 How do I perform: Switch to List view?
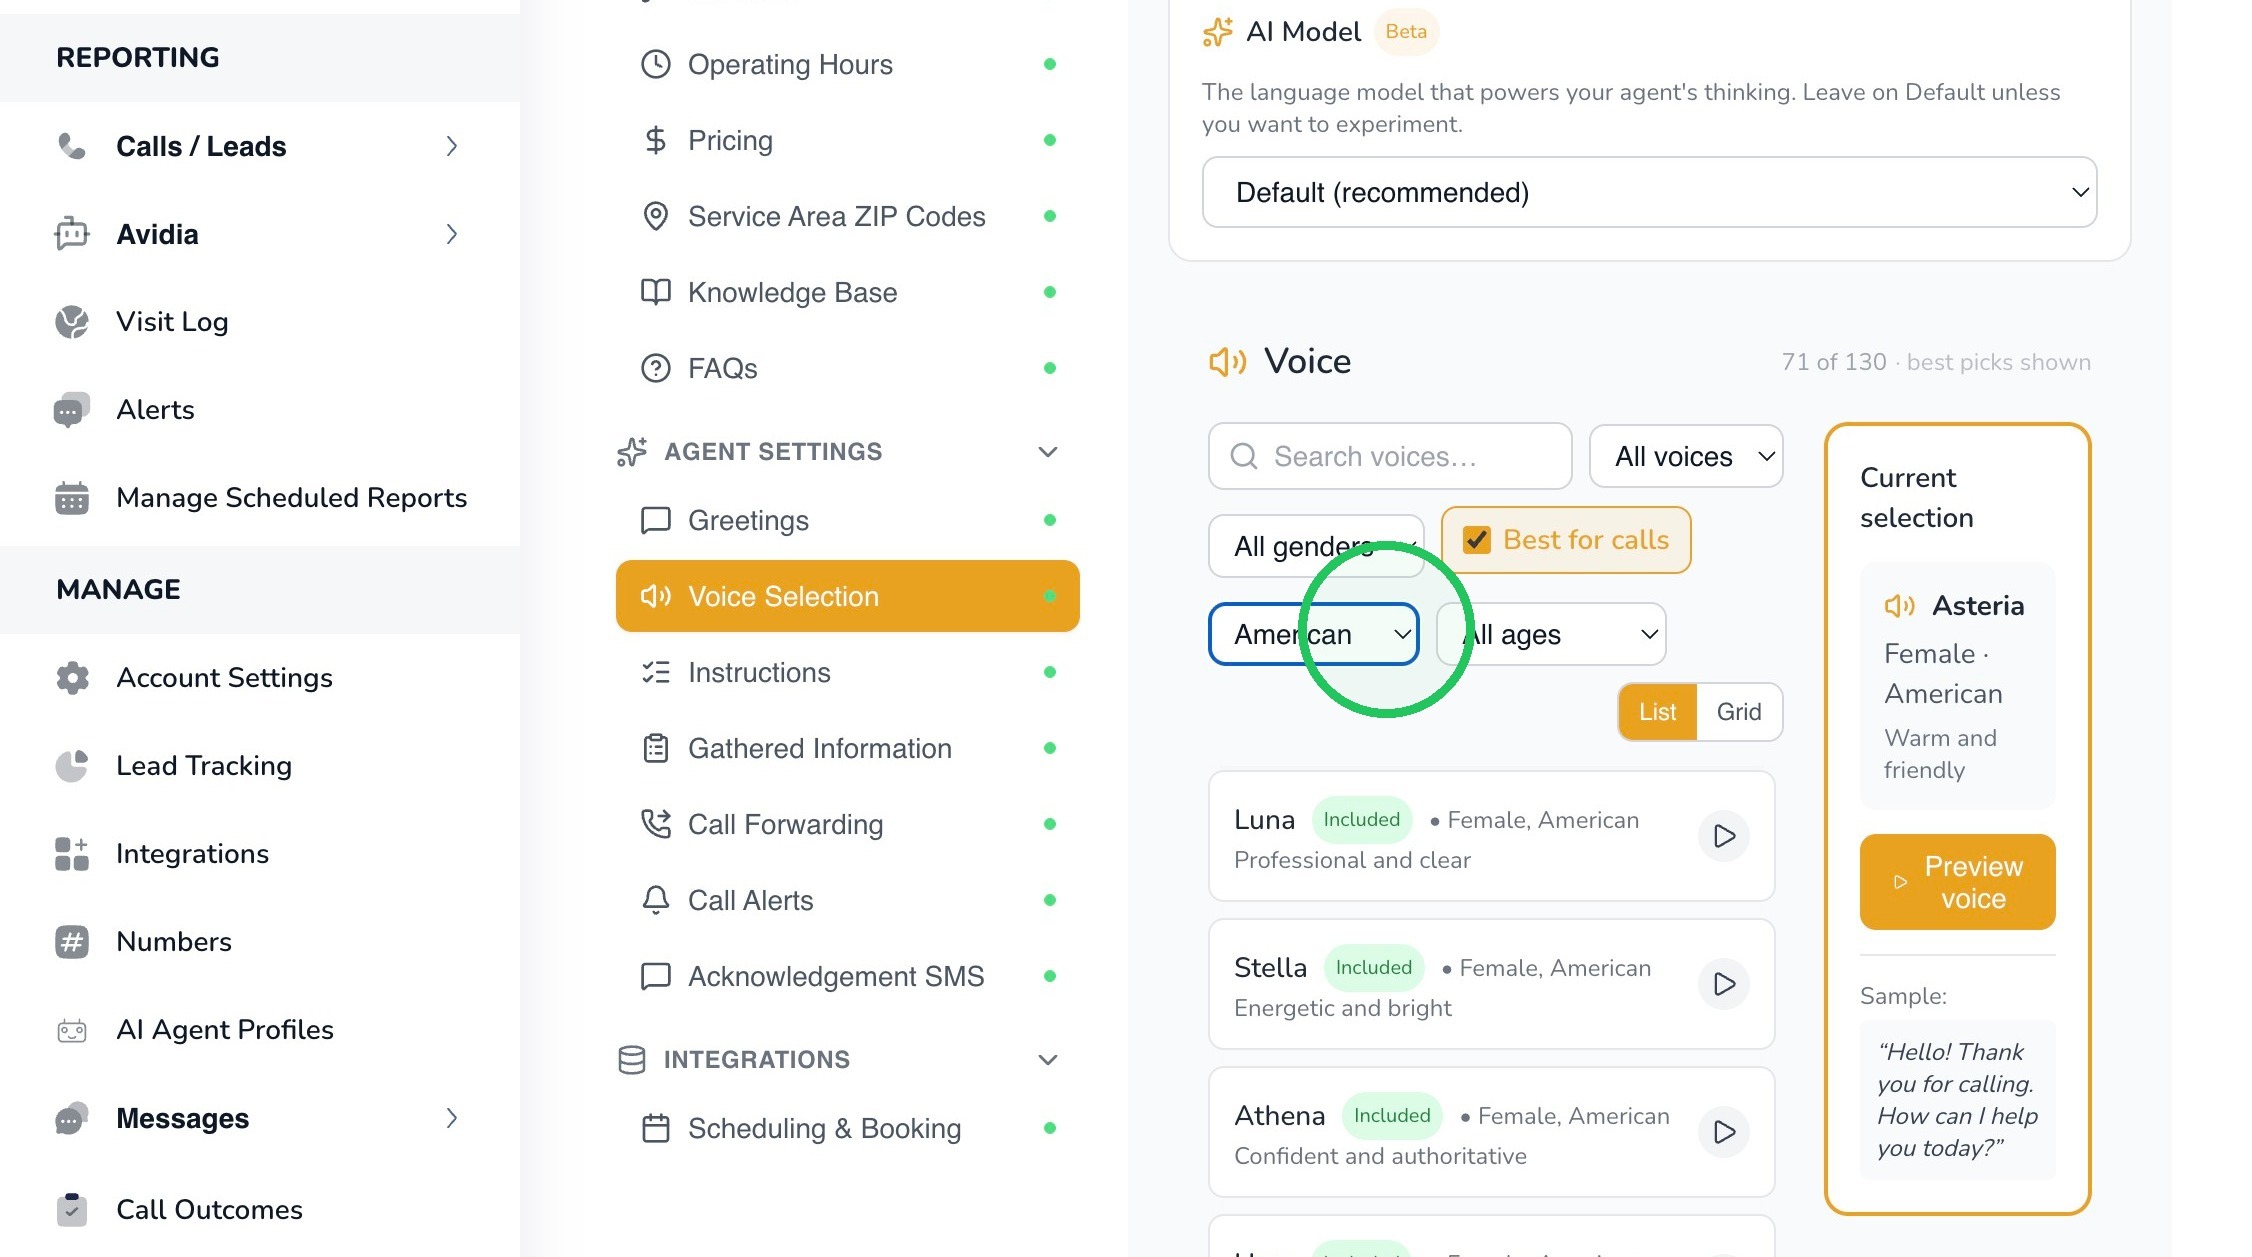coord(1658,712)
